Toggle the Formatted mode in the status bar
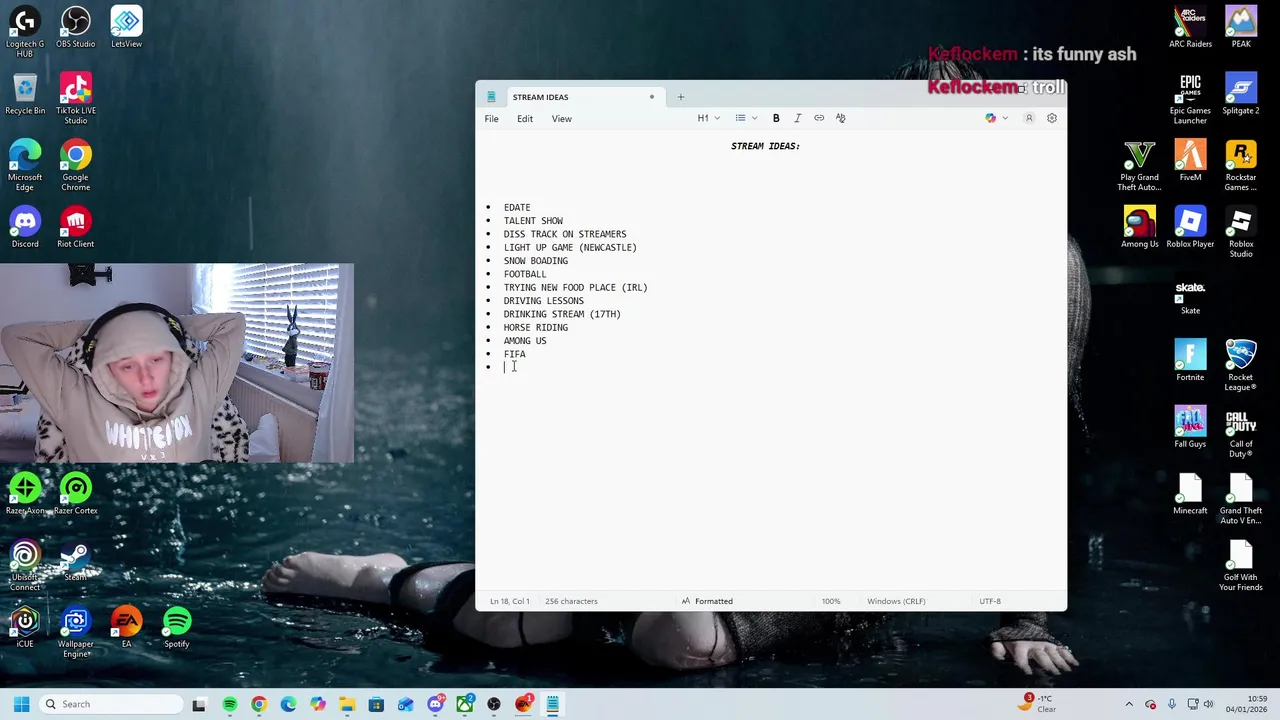Screen dimensions: 1280x720 pyautogui.click(x=707, y=601)
